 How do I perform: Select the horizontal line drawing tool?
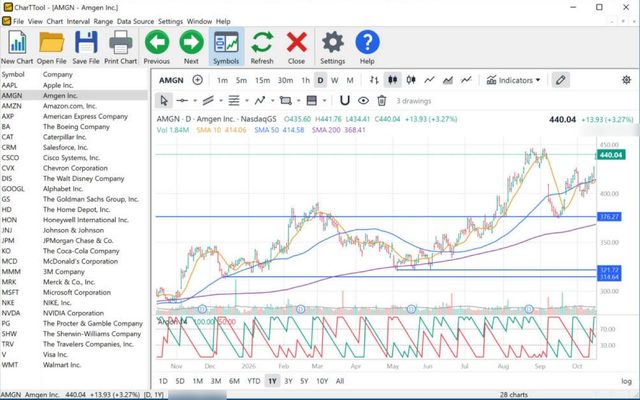coord(182,100)
